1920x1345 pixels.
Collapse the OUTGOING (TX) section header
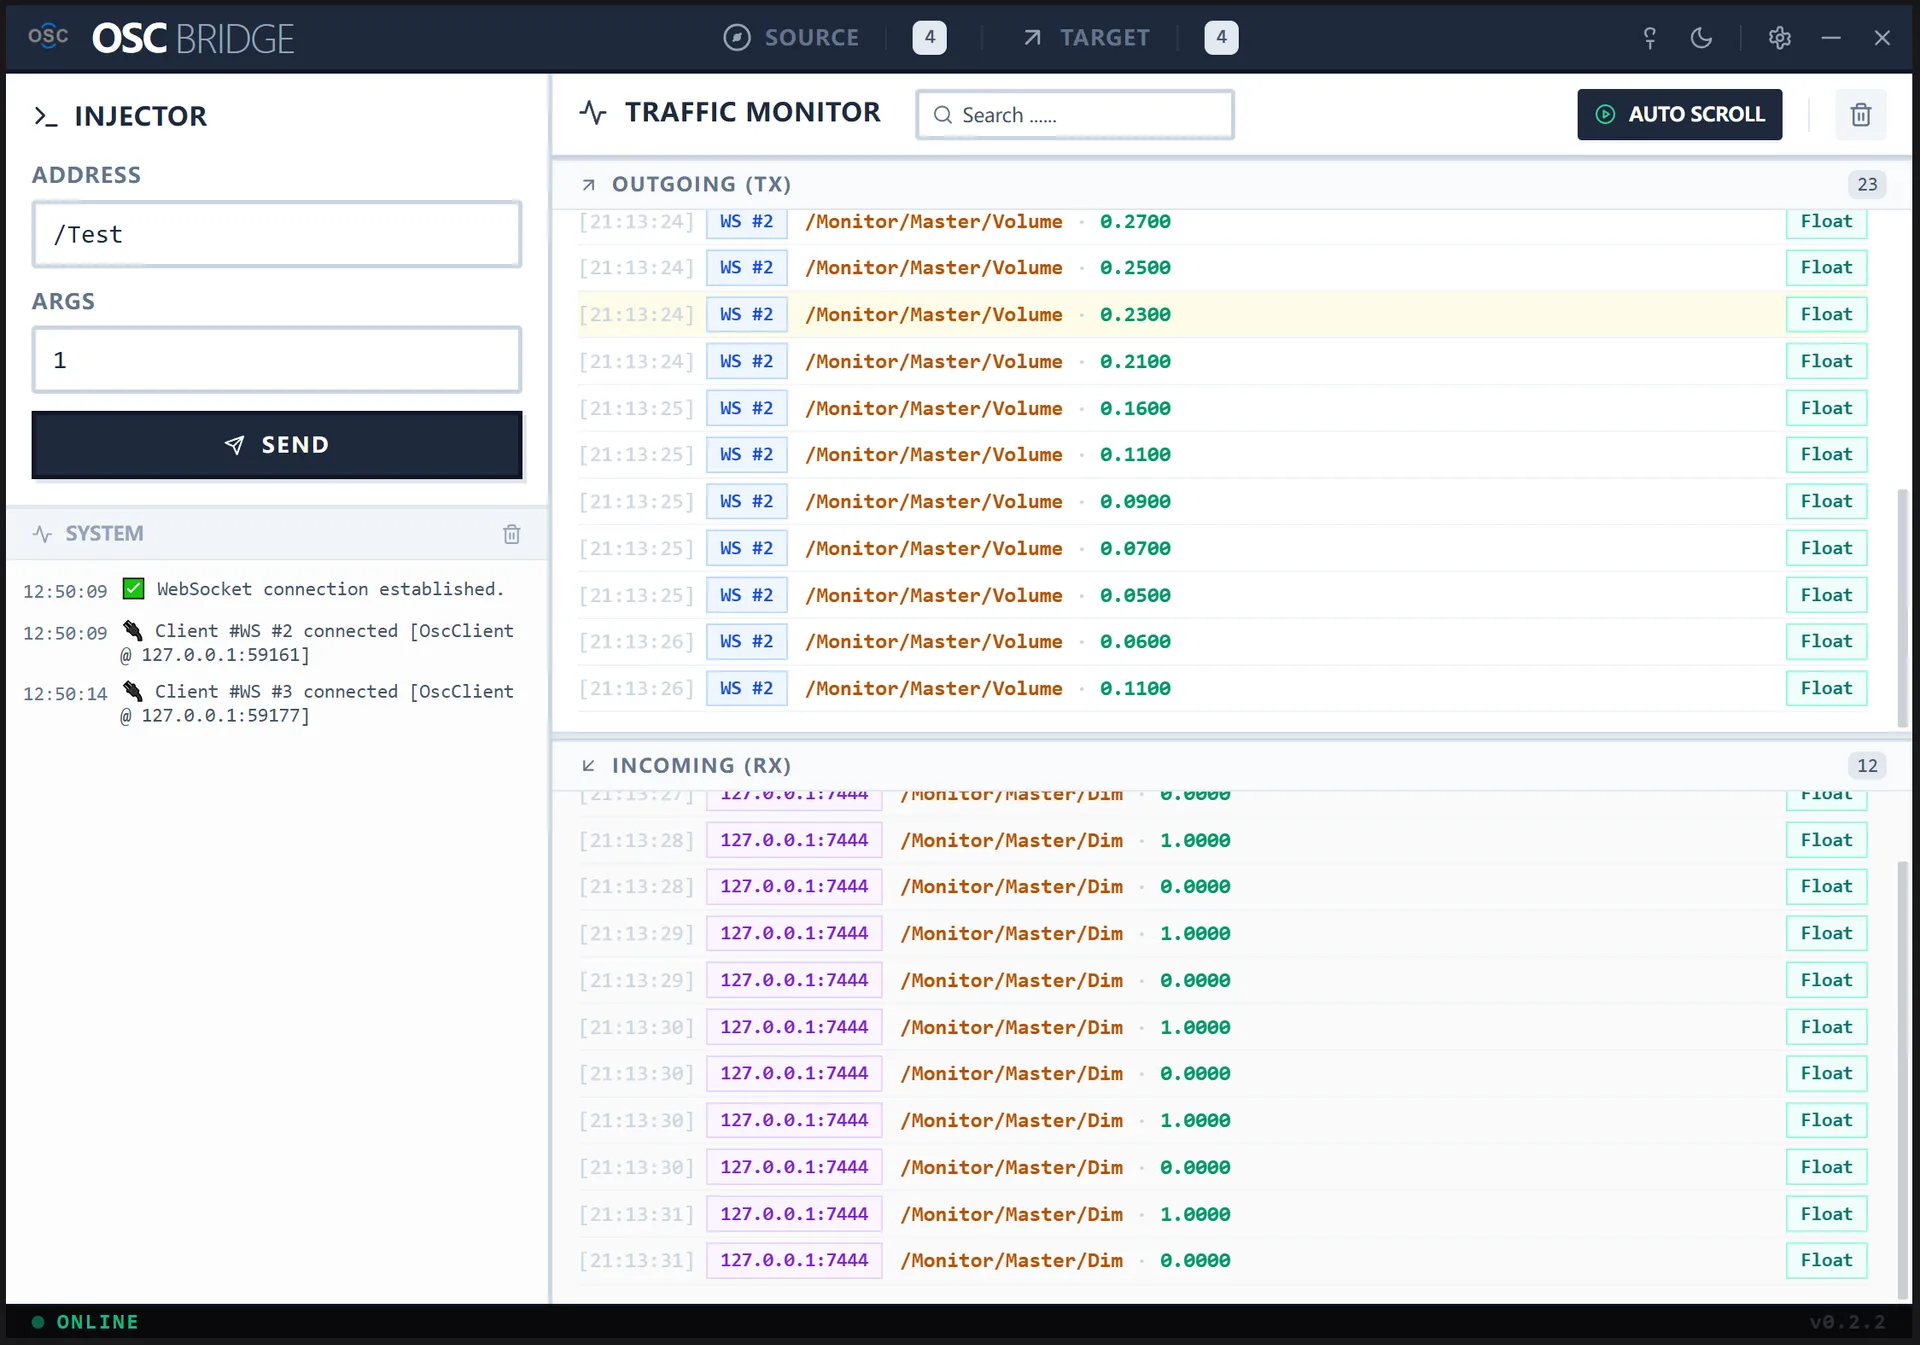click(x=700, y=184)
